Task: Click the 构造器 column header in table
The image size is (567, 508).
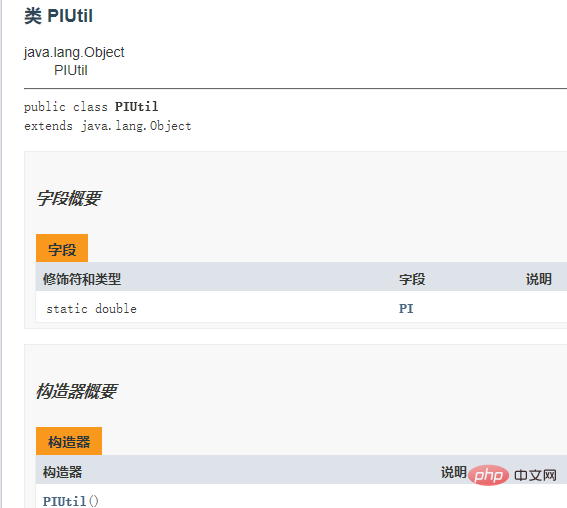Action: point(63,472)
